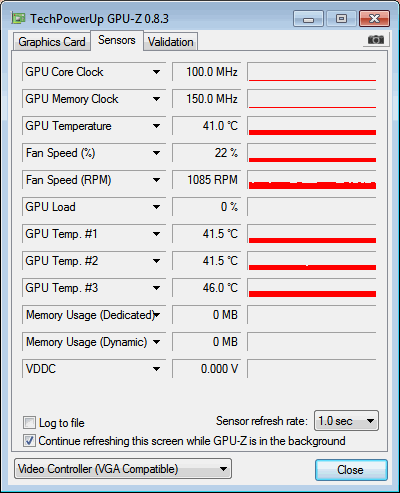Switch to the Graphics Card tab
This screenshot has width=400, height=493.
coord(52,42)
